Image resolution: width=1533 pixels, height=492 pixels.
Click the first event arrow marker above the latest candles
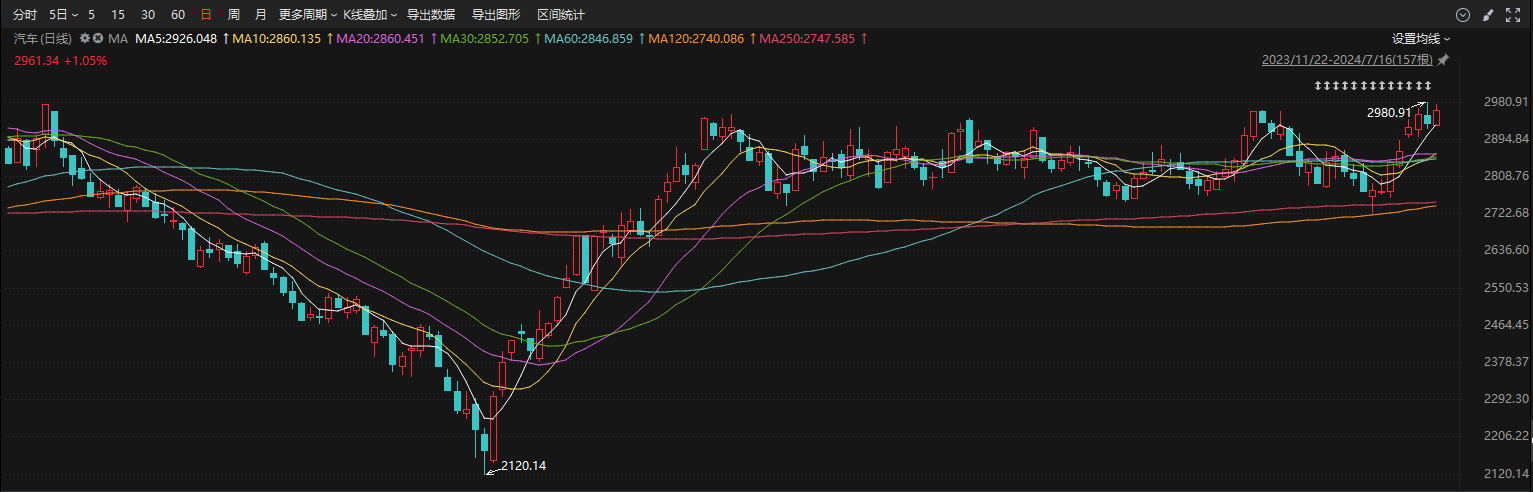[x=1318, y=85]
